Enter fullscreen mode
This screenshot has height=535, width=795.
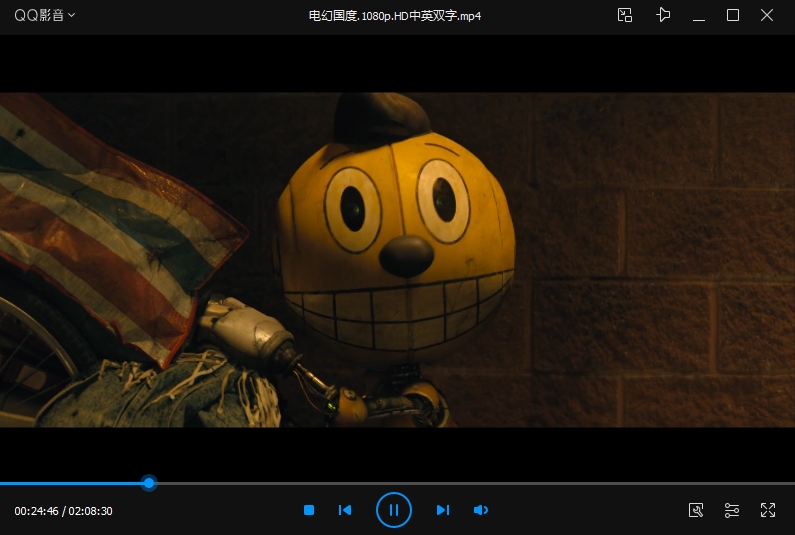pos(768,510)
